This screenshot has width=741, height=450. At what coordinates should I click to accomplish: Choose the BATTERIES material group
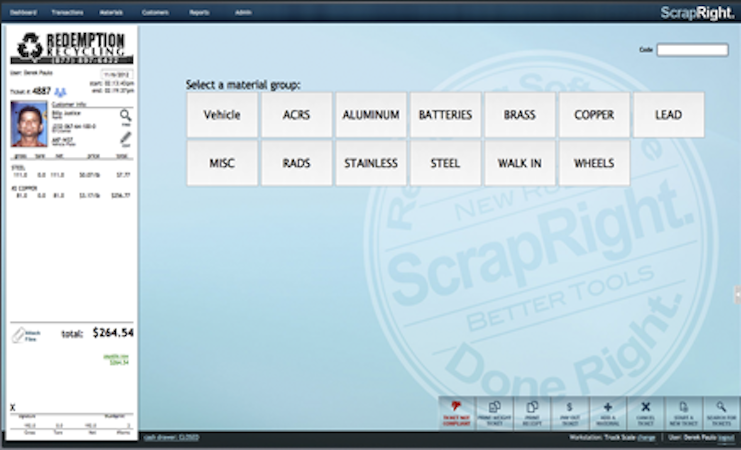click(x=445, y=115)
